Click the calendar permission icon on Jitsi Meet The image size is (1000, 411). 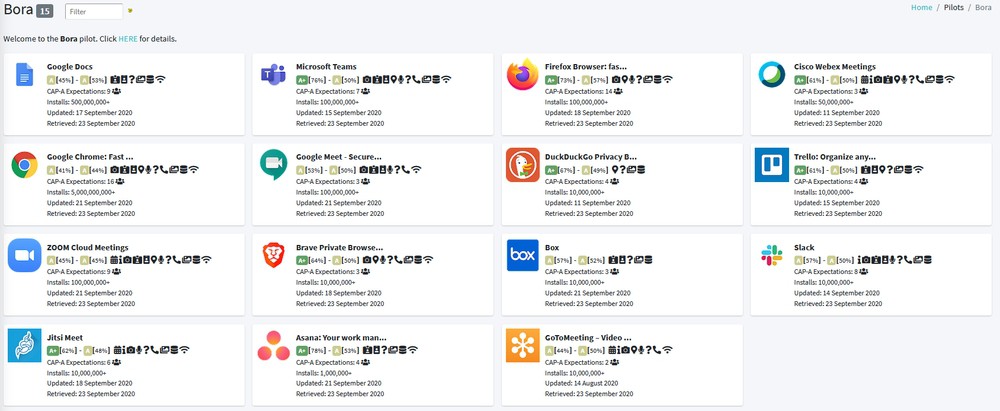[x=117, y=350]
